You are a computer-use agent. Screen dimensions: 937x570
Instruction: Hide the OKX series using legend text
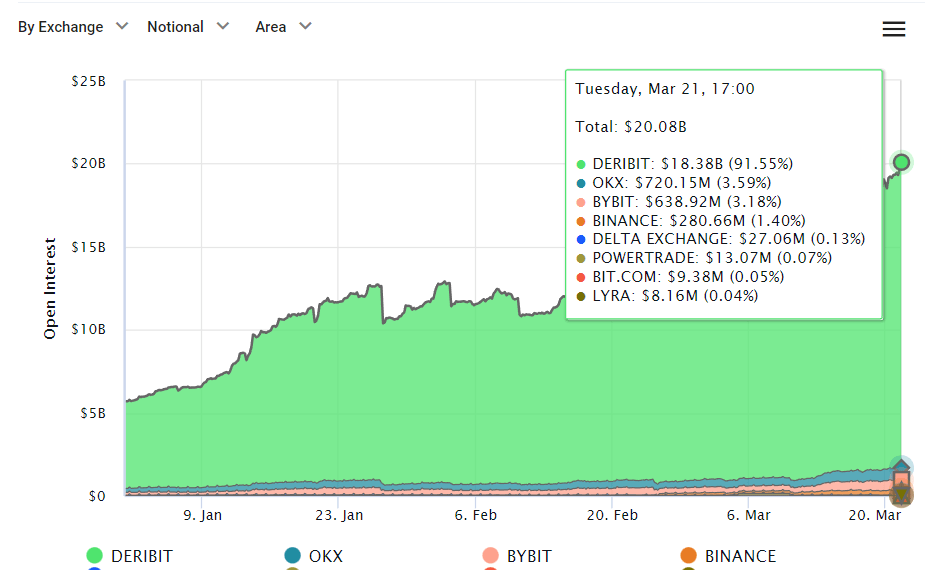[326, 556]
